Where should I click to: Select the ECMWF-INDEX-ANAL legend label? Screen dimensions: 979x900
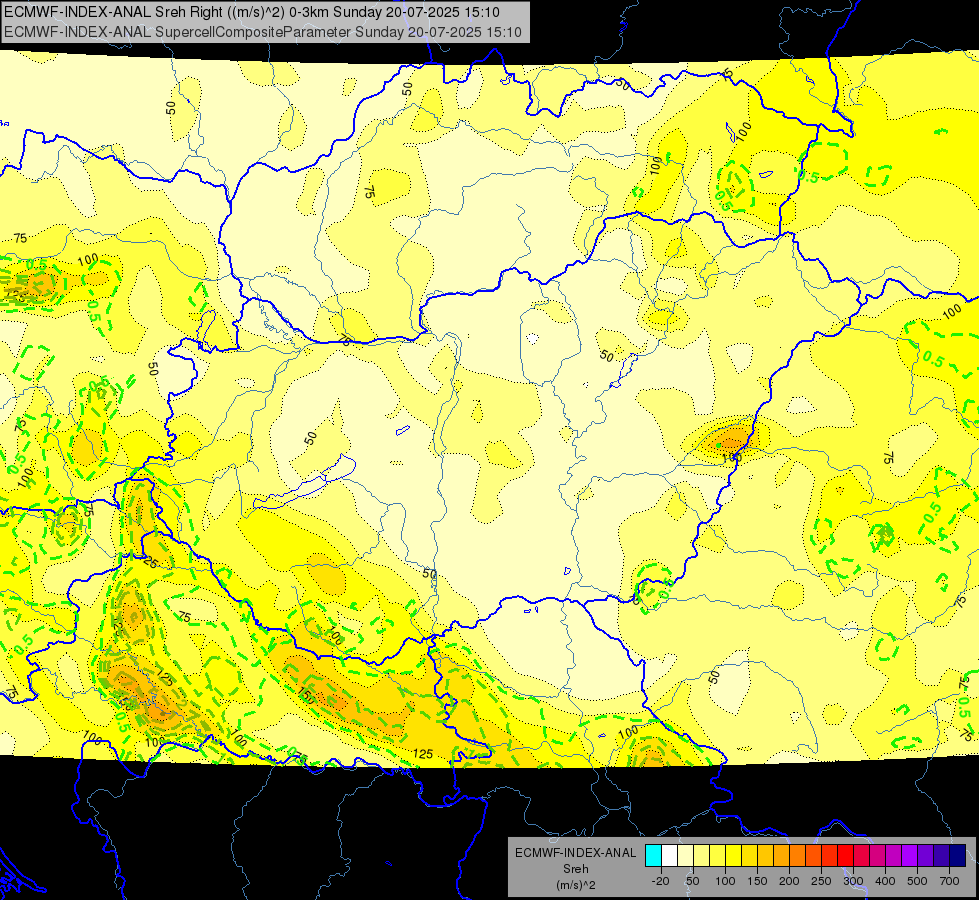[x=576, y=853]
